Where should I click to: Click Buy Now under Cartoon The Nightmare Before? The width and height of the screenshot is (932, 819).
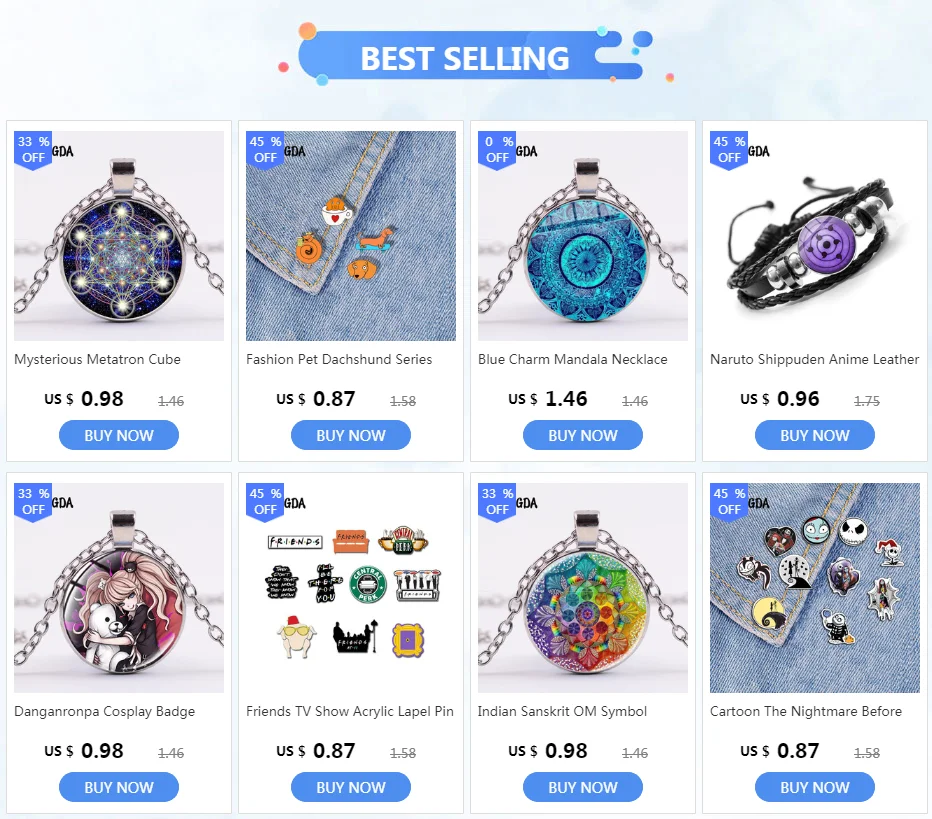tap(815, 787)
